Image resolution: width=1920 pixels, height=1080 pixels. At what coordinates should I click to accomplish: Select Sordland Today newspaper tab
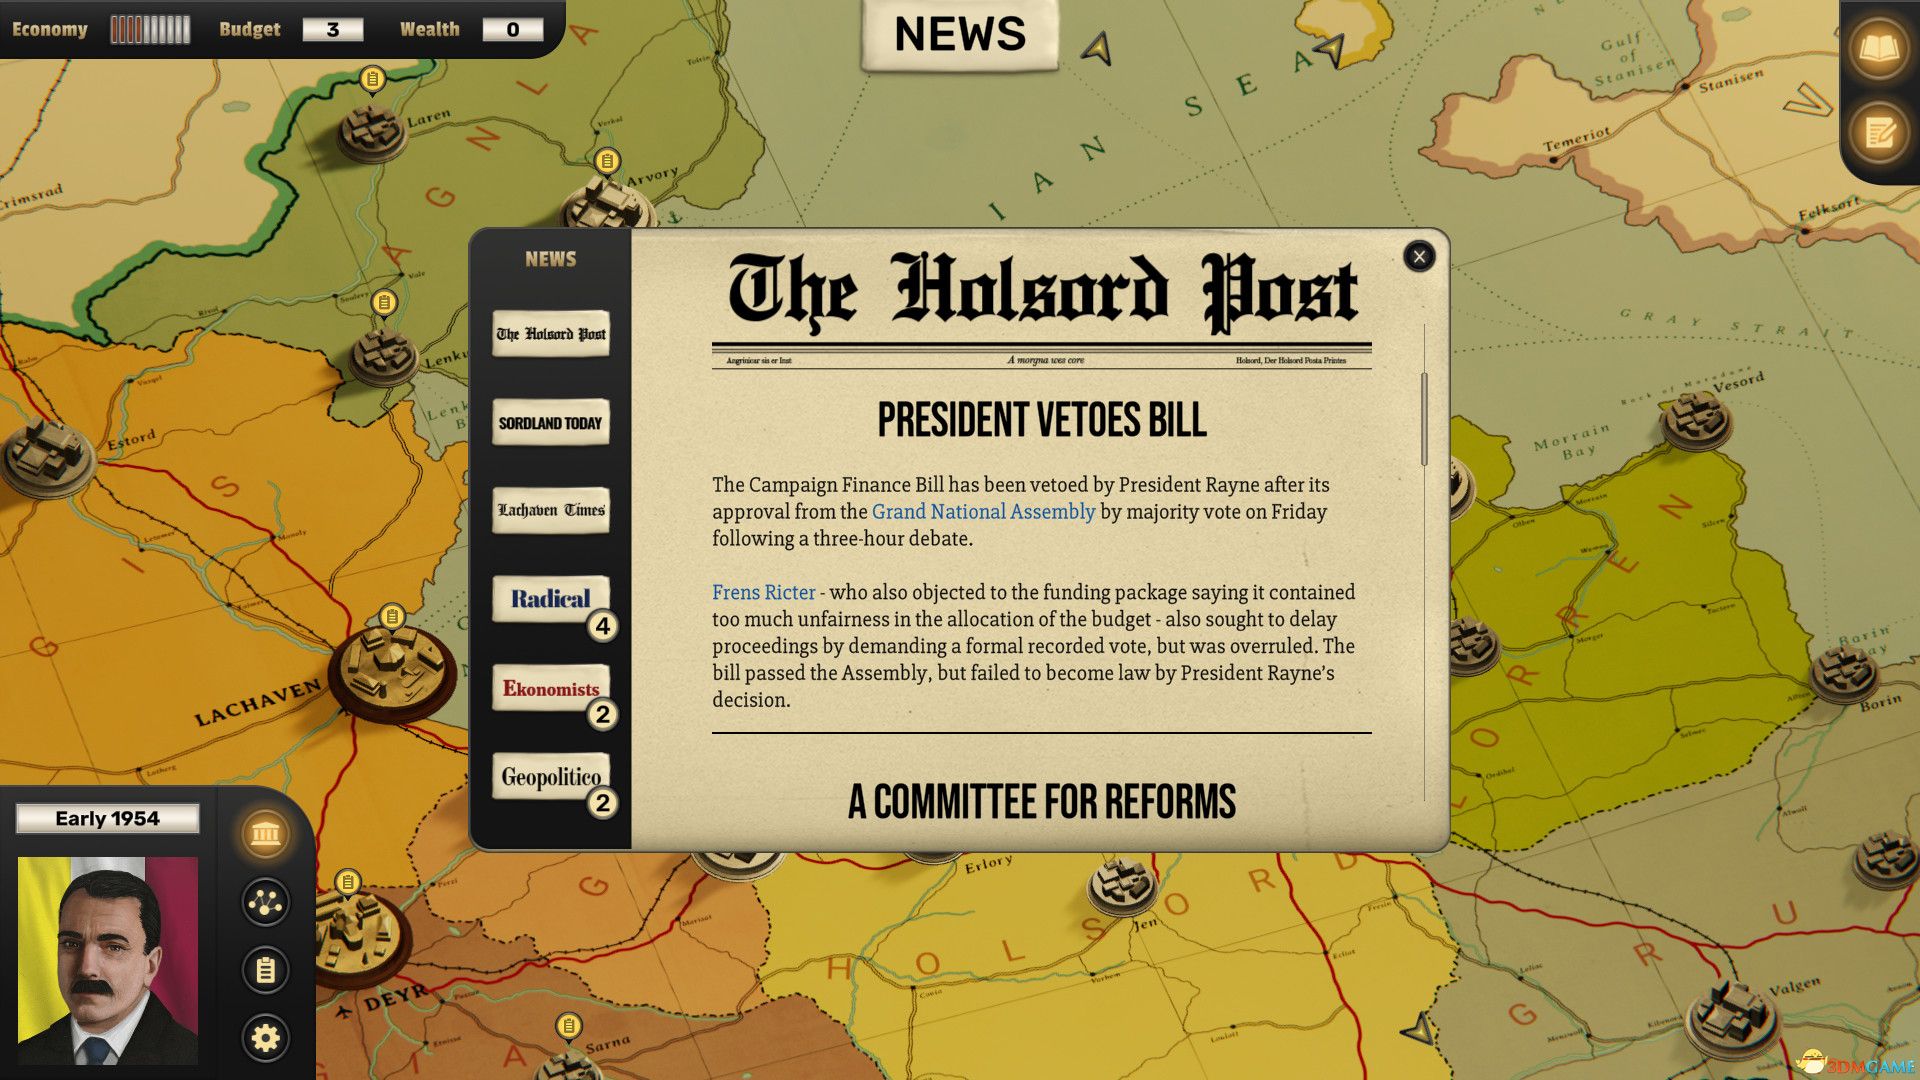(x=550, y=422)
